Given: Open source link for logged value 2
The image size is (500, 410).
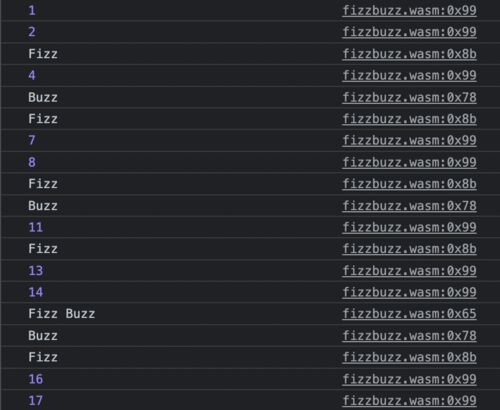Looking at the screenshot, I should [x=409, y=32].
